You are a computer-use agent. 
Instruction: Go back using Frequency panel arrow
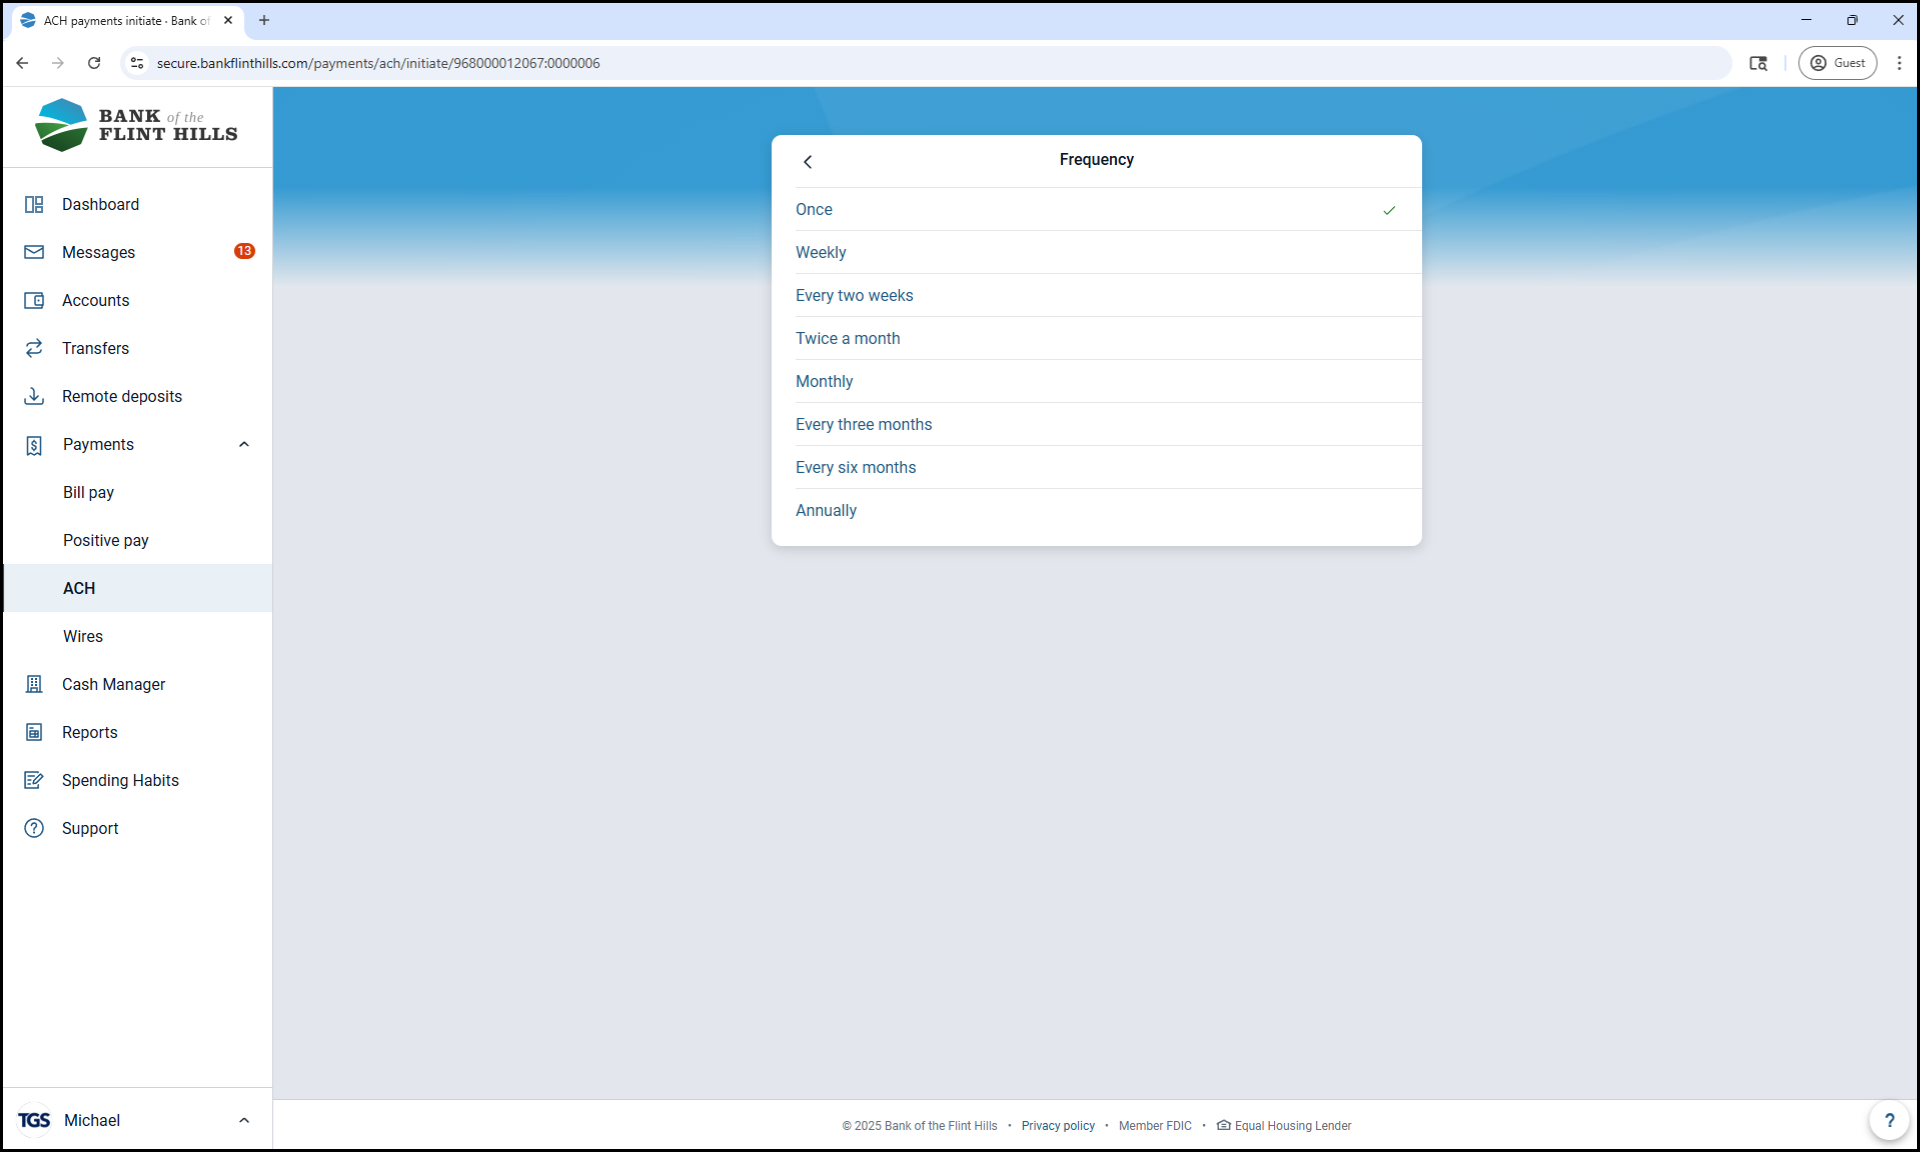coord(808,161)
